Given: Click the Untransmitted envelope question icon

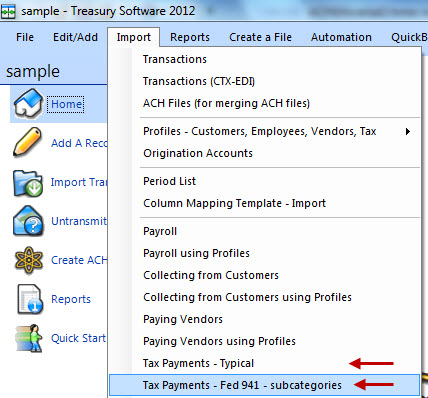Looking at the screenshot, I should click(x=28, y=221).
